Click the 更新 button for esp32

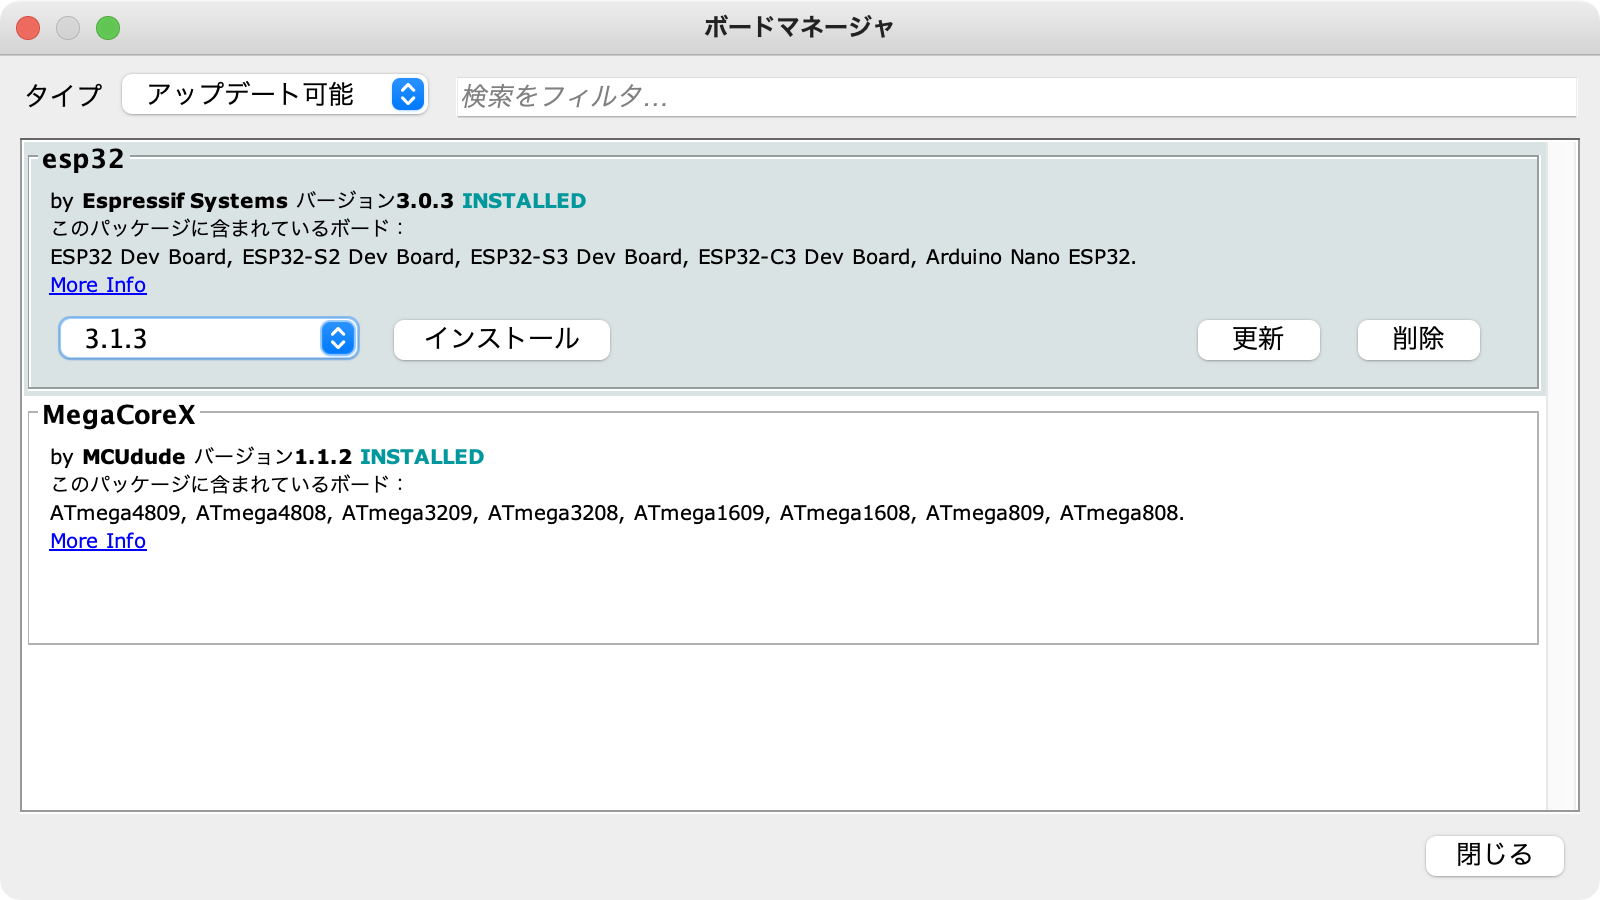tap(1259, 340)
